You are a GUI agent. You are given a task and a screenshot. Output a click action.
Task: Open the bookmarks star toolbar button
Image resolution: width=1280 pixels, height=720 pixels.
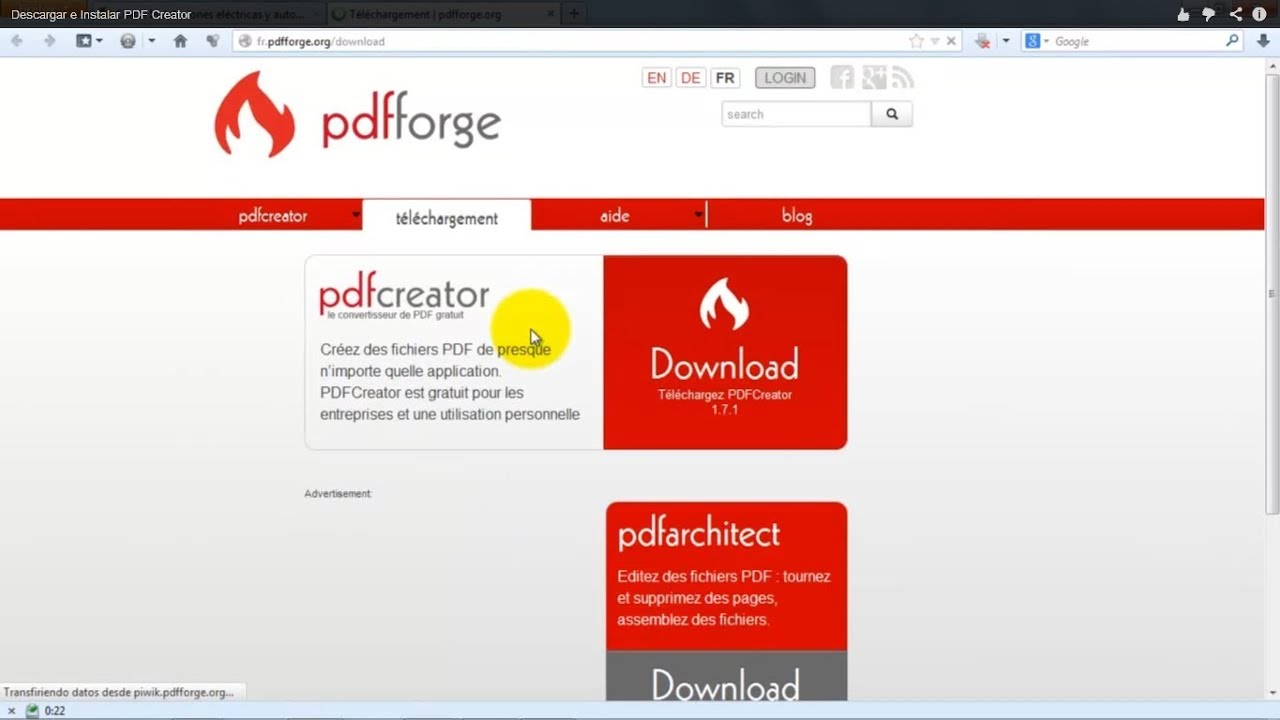point(84,41)
